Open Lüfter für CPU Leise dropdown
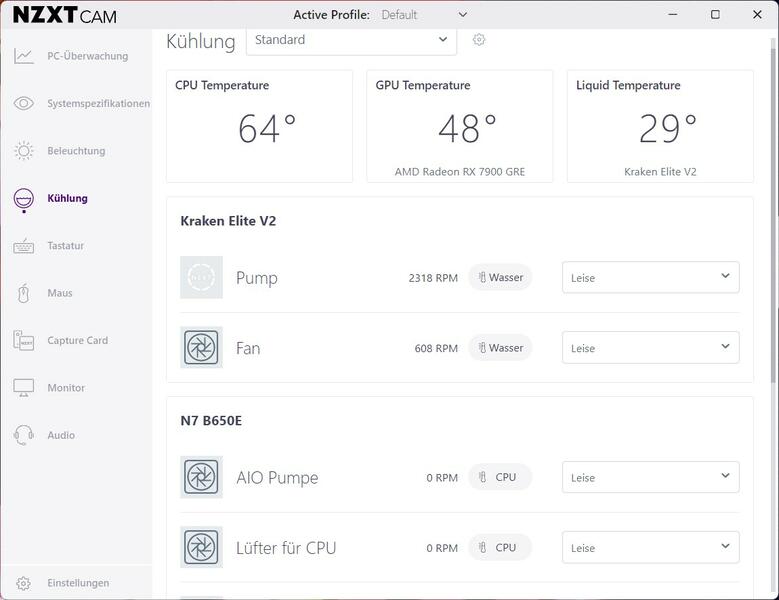 click(x=650, y=547)
